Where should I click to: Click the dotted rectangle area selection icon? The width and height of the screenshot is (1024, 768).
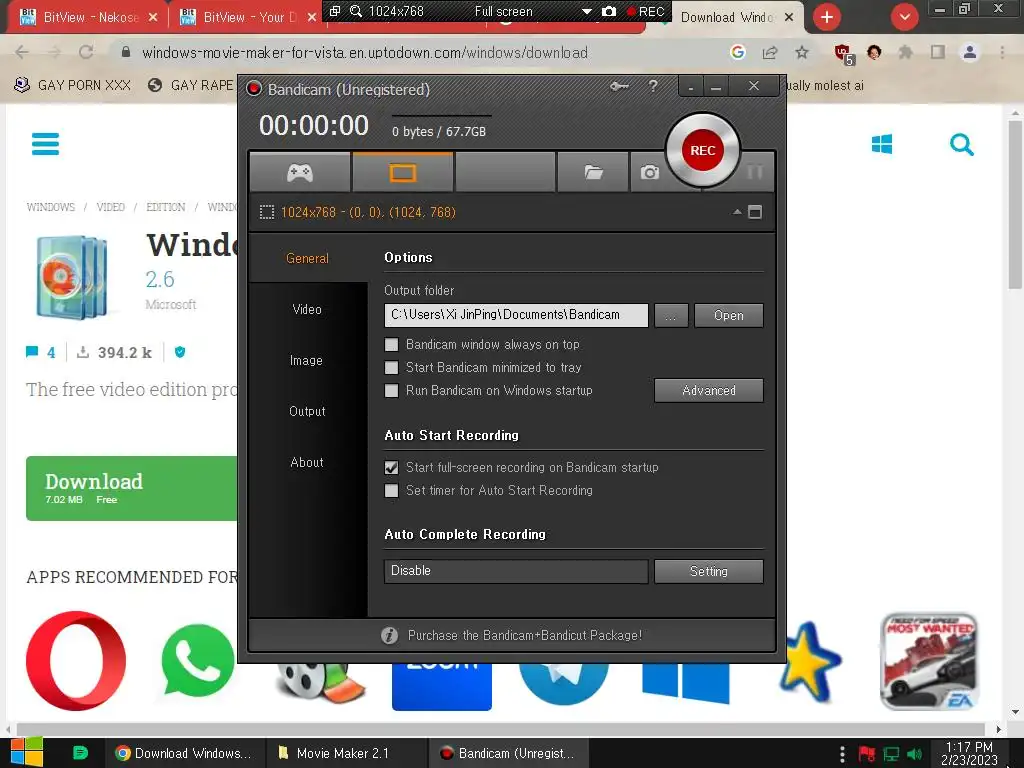click(x=266, y=212)
